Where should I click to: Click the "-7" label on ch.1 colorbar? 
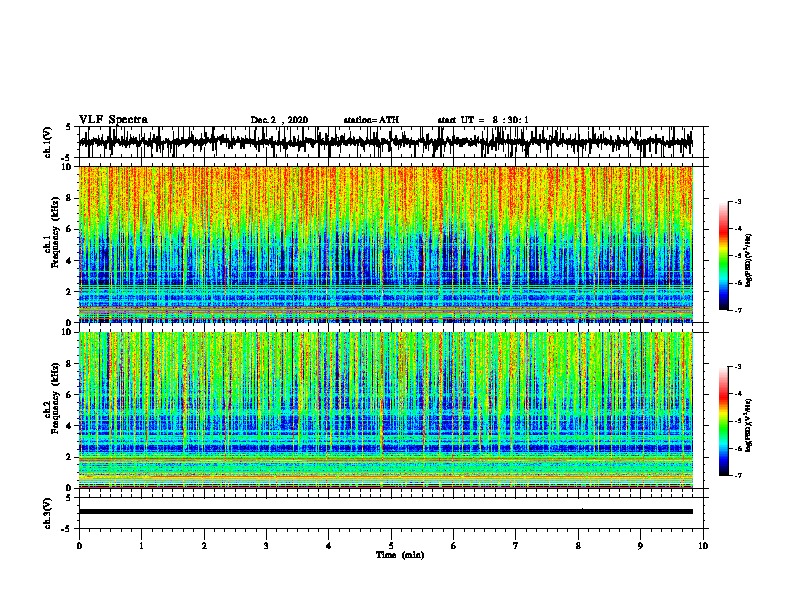coord(738,310)
